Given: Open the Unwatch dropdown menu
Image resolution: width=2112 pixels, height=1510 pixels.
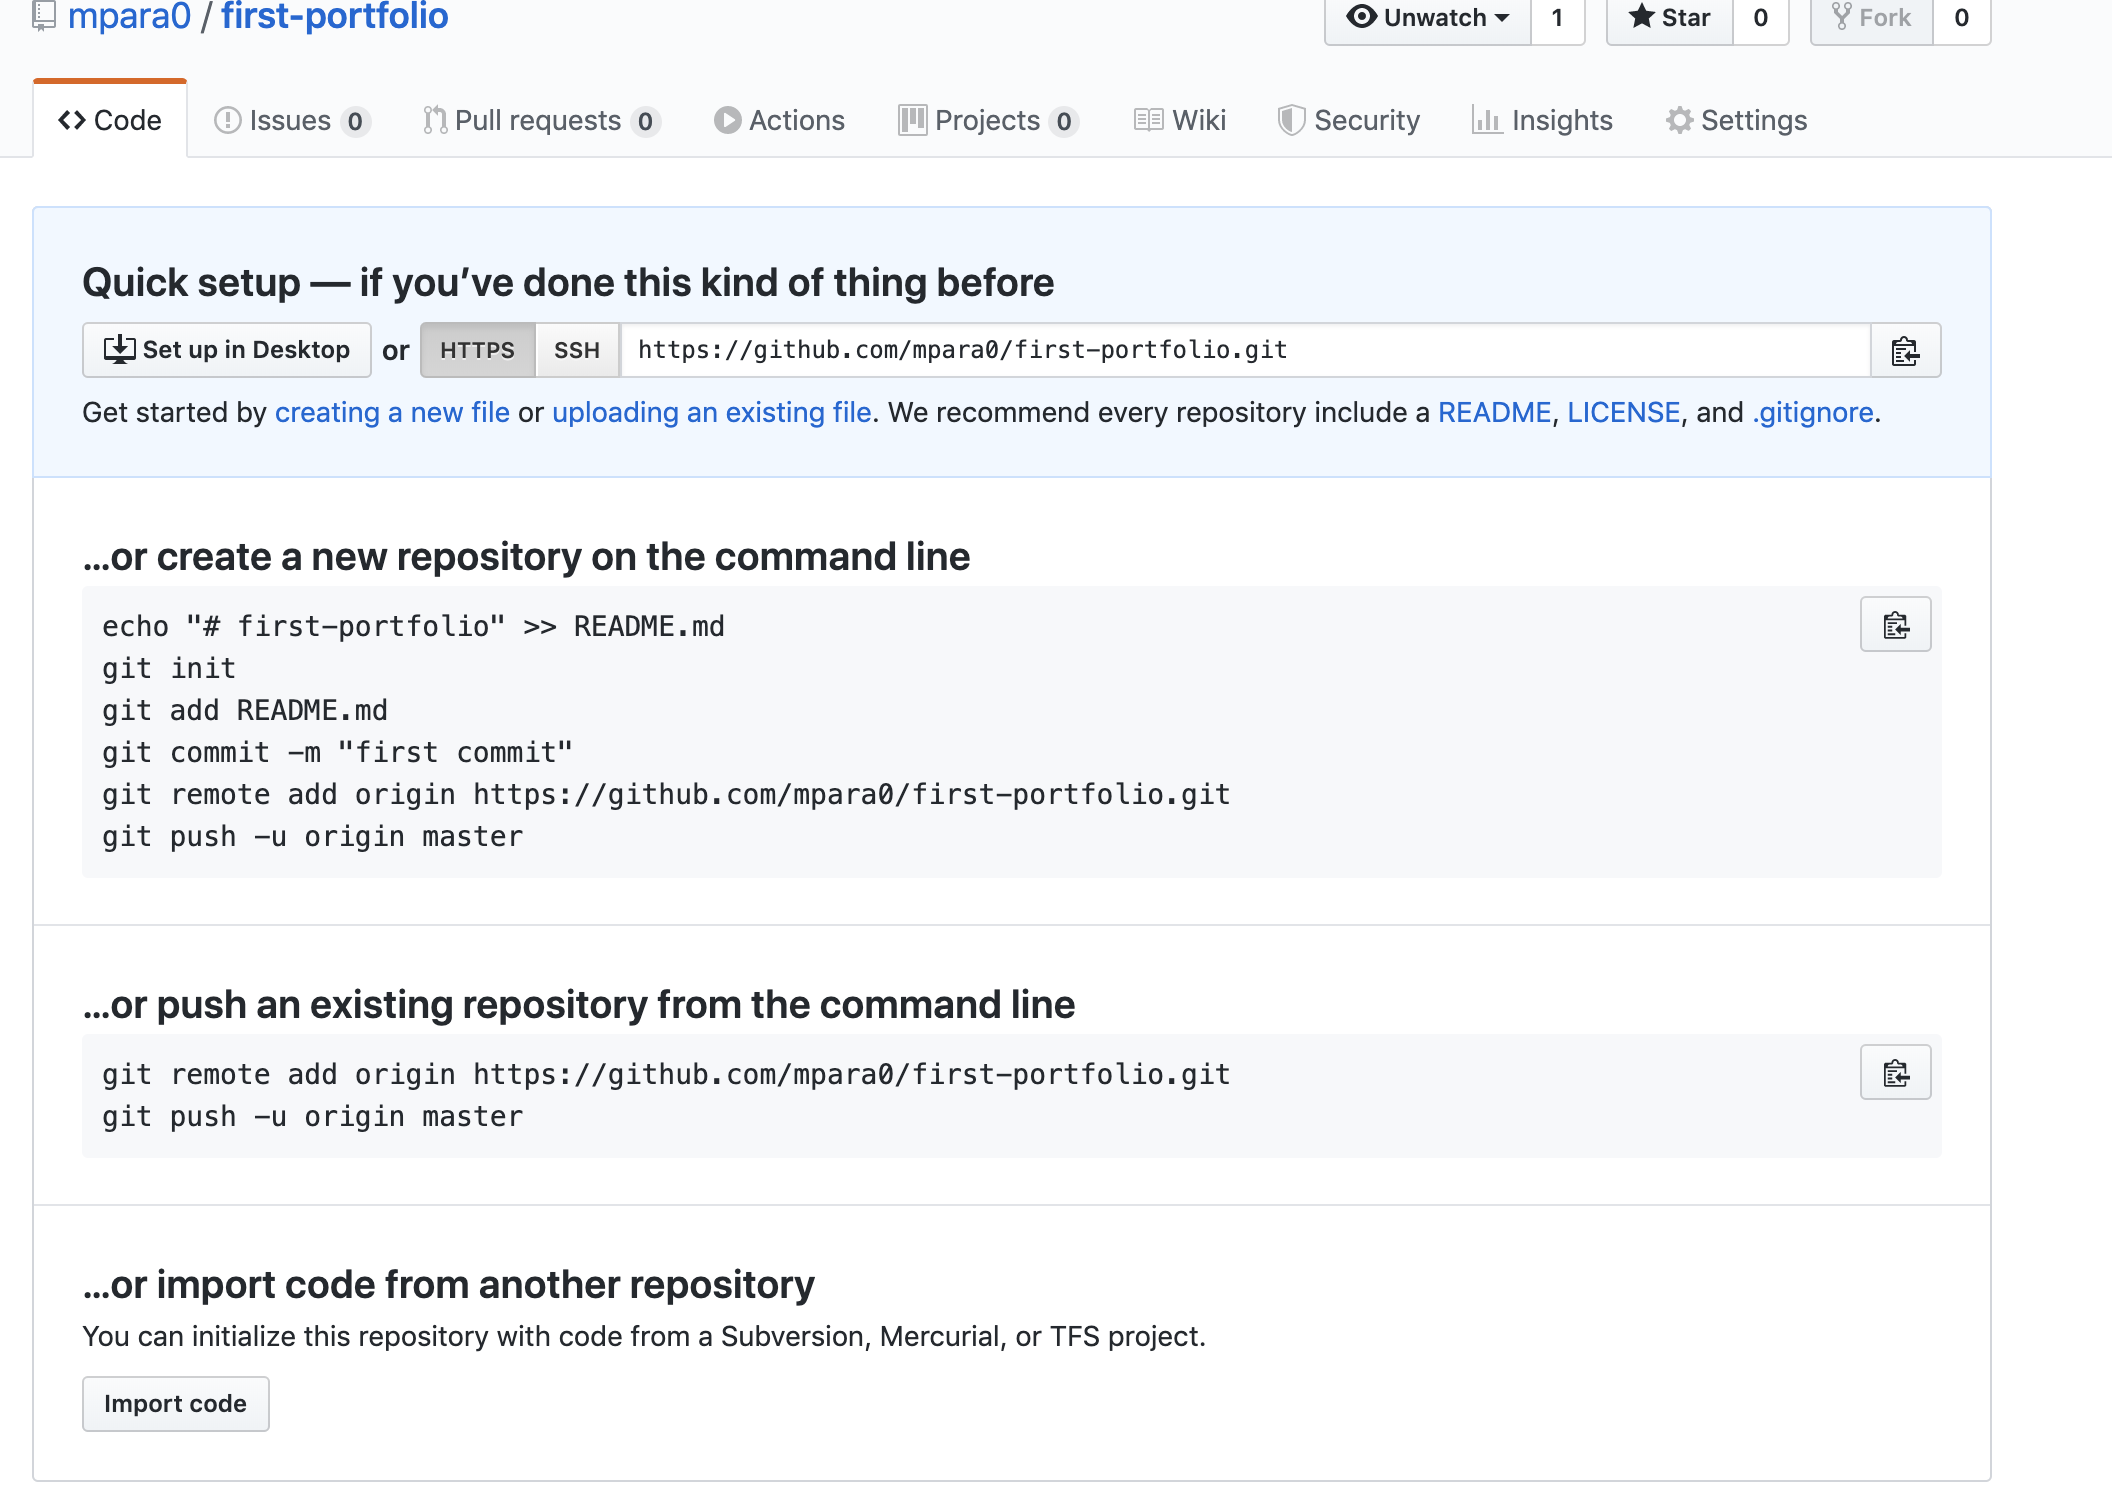Looking at the screenshot, I should 1426,16.
